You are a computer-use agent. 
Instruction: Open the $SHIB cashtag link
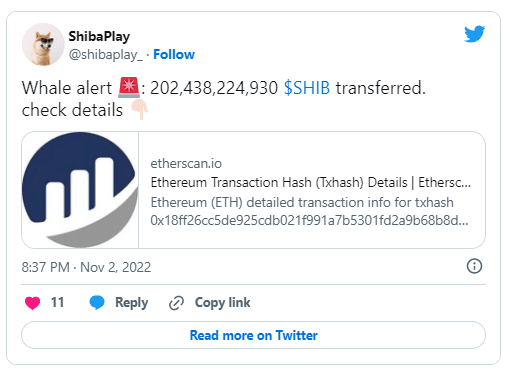(307, 88)
